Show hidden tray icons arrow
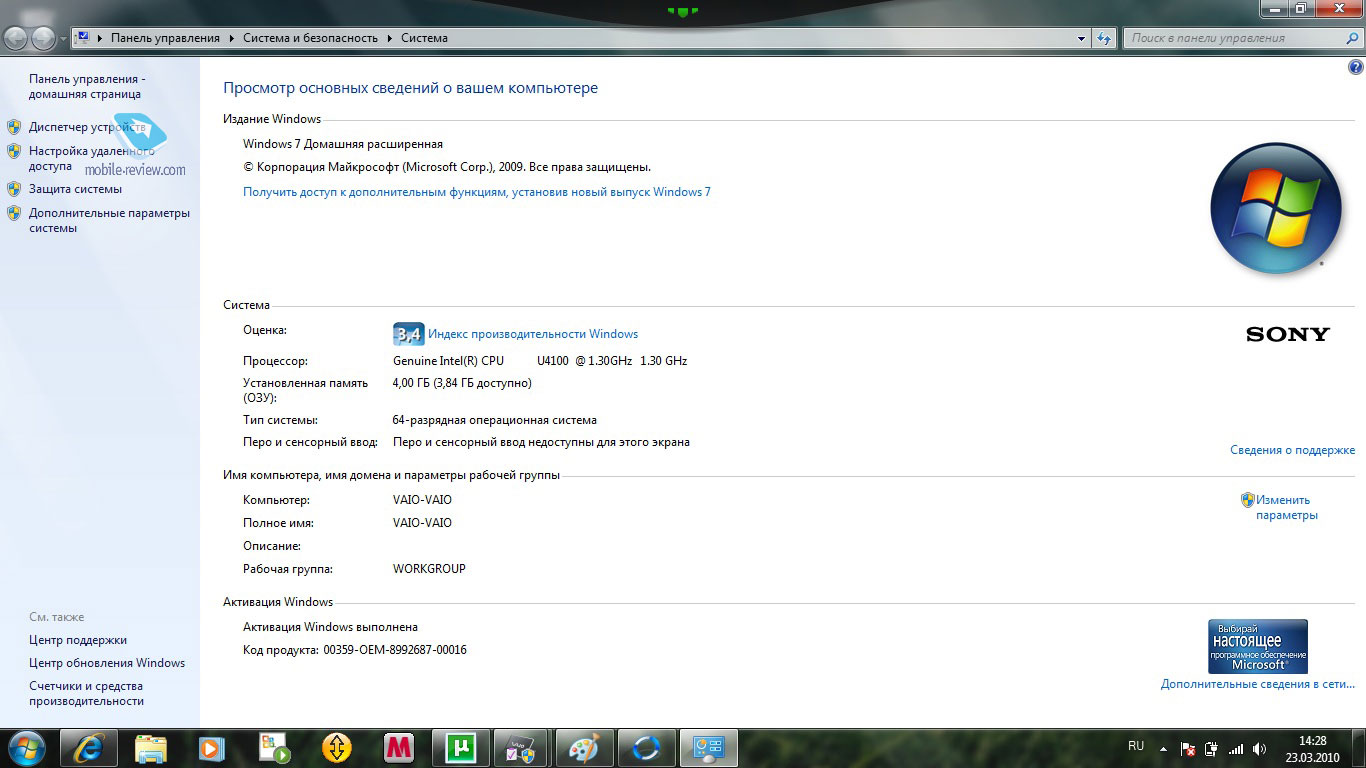The width and height of the screenshot is (1366, 768). tap(1163, 749)
